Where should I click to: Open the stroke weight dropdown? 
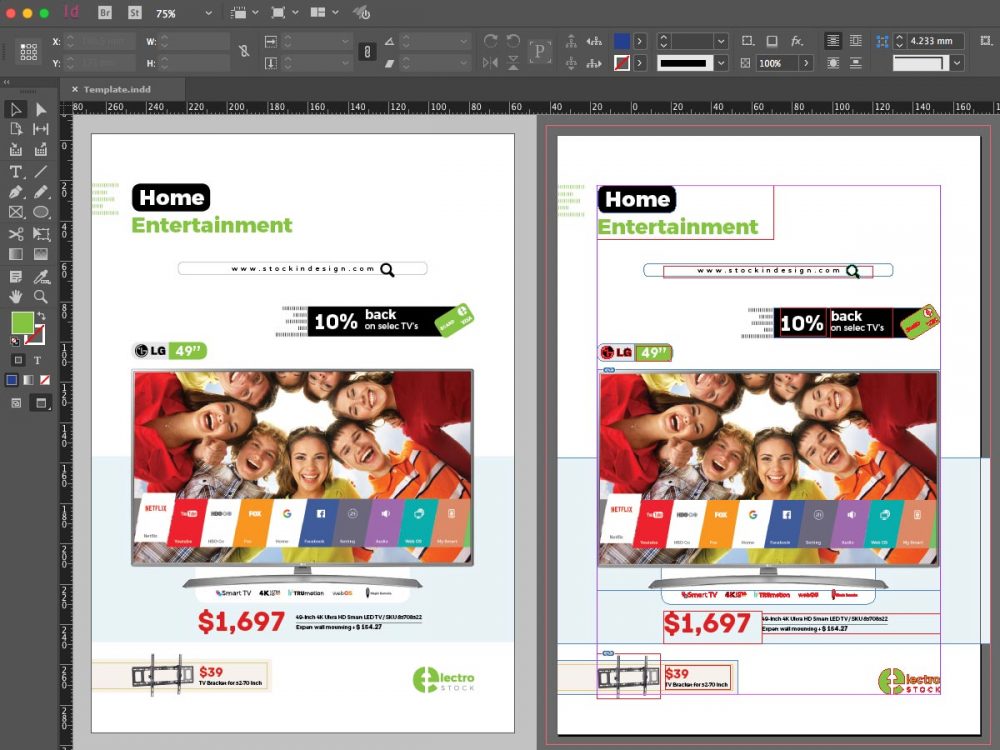(x=721, y=41)
